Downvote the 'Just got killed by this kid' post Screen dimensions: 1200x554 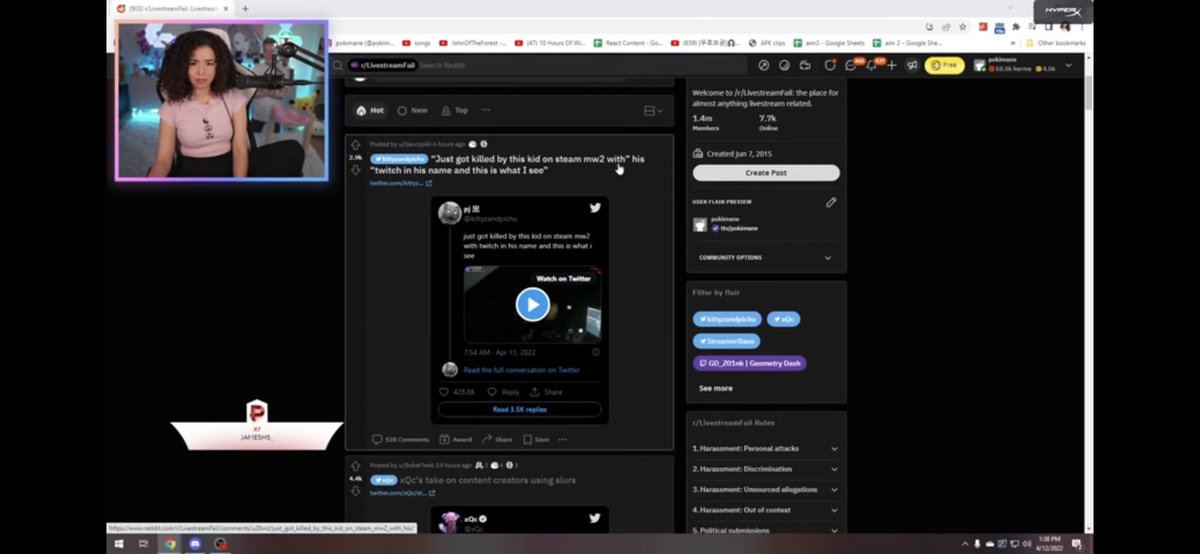click(x=355, y=170)
